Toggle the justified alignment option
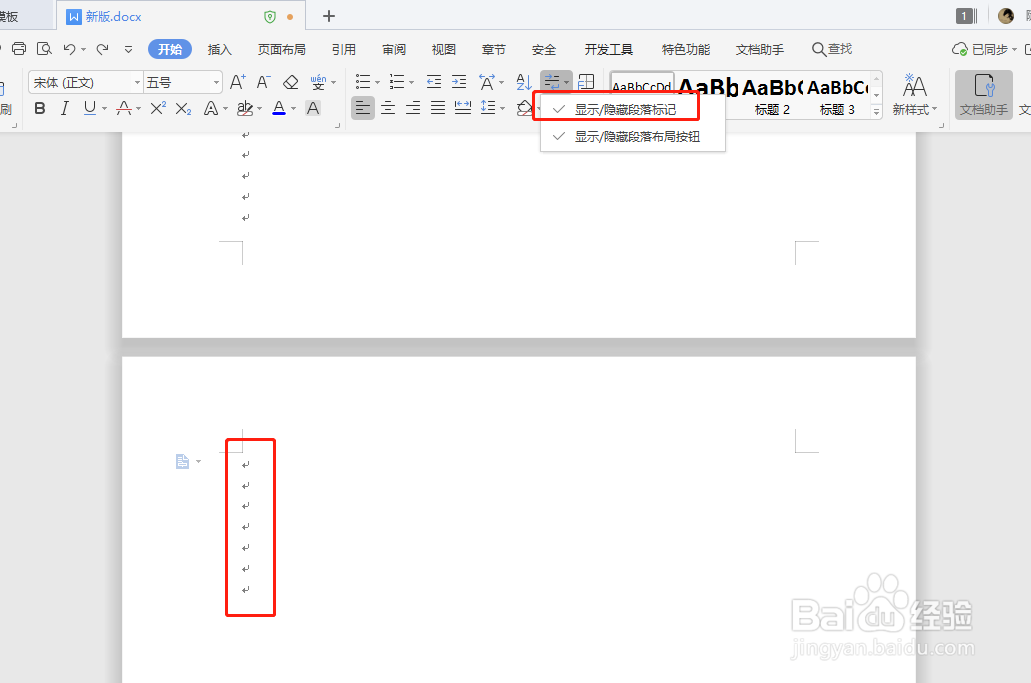Screen dimensions: 1031x683 (436, 108)
